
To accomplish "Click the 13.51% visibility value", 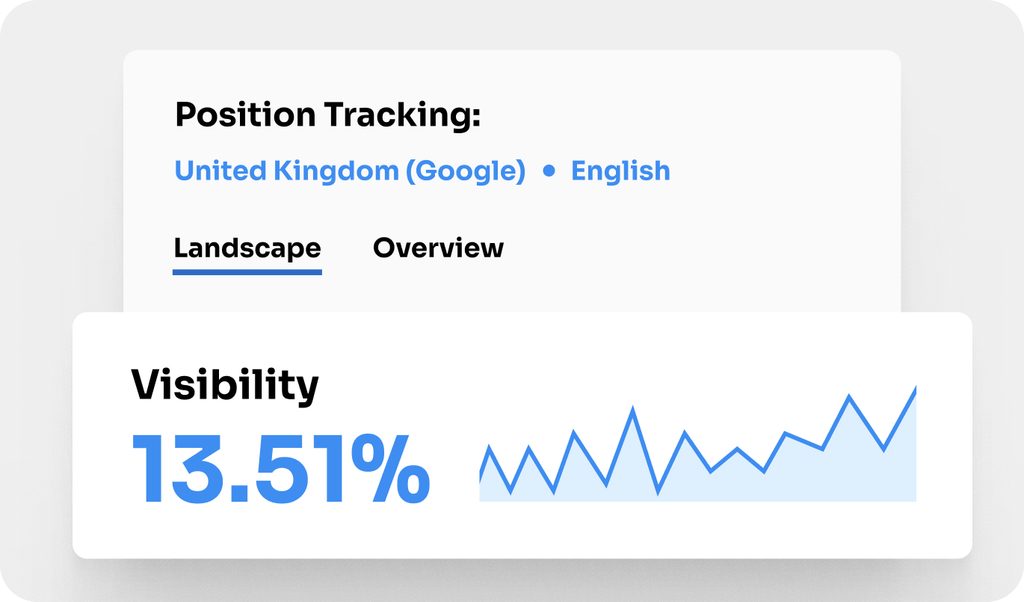I will click(x=281, y=468).
